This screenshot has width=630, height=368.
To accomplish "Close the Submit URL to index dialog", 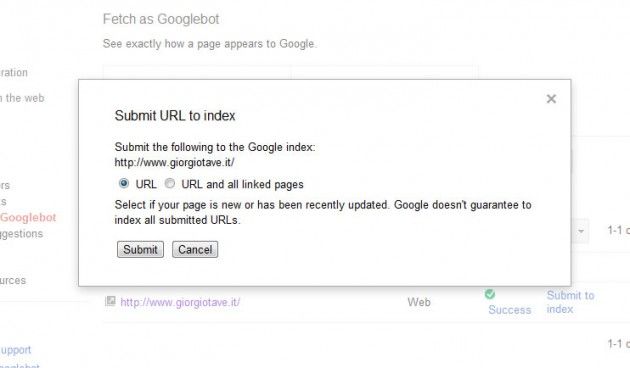I will [551, 99].
